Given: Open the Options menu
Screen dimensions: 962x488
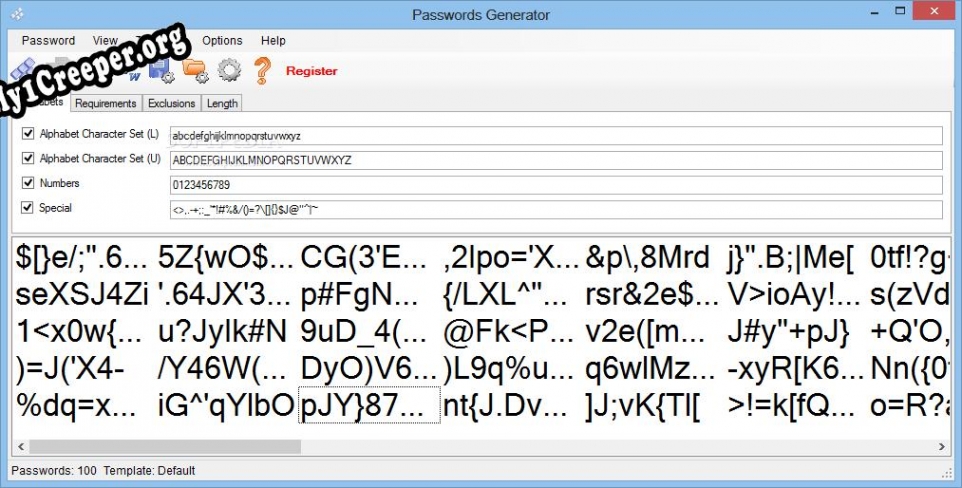Looking at the screenshot, I should pyautogui.click(x=222, y=41).
